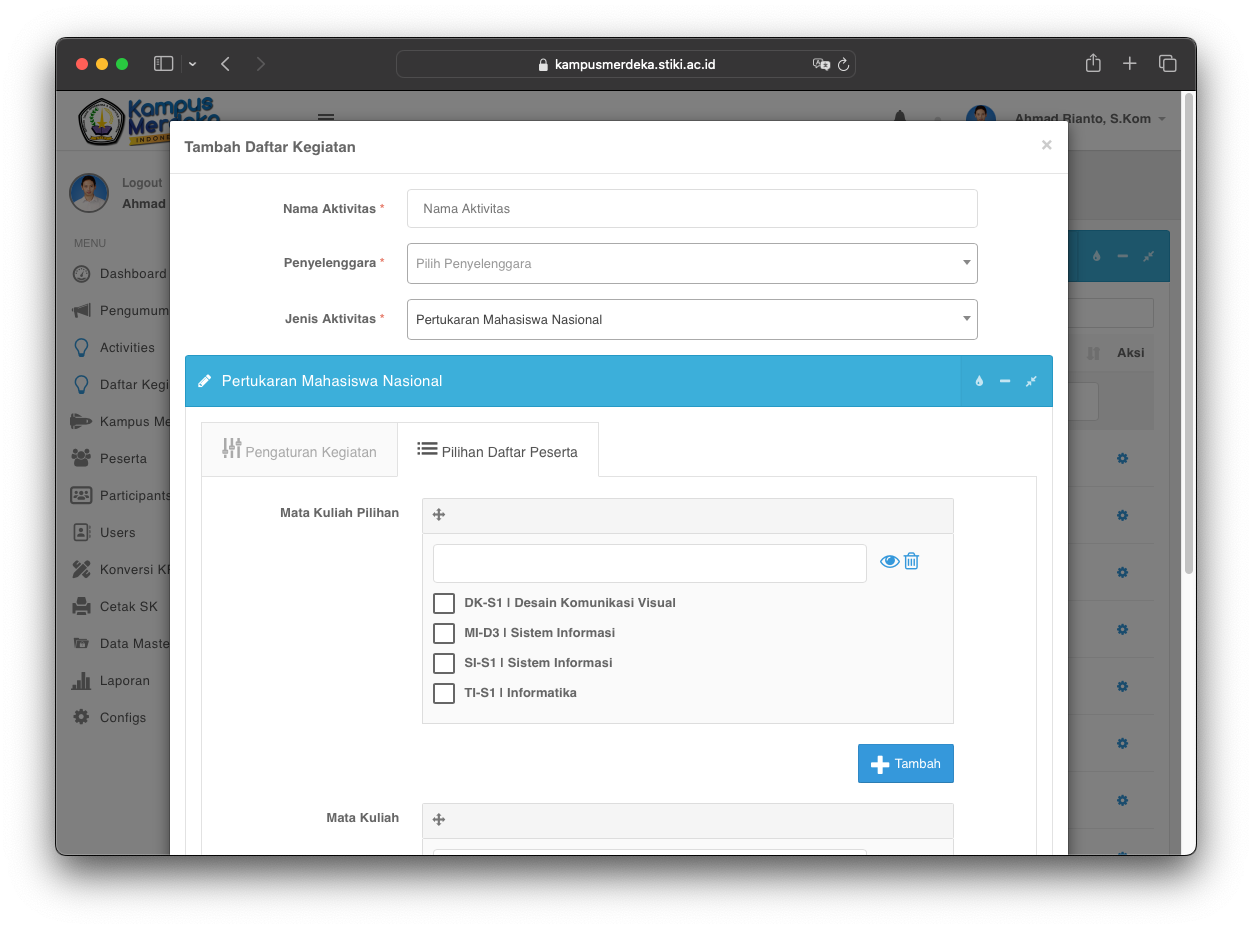Click the move handle icon in Mata Kuliah Pilihan
The height and width of the screenshot is (929, 1252).
coord(438,515)
